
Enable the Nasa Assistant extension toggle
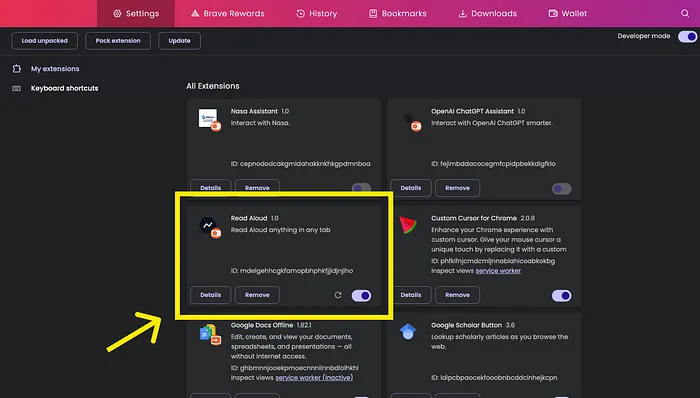[361, 188]
